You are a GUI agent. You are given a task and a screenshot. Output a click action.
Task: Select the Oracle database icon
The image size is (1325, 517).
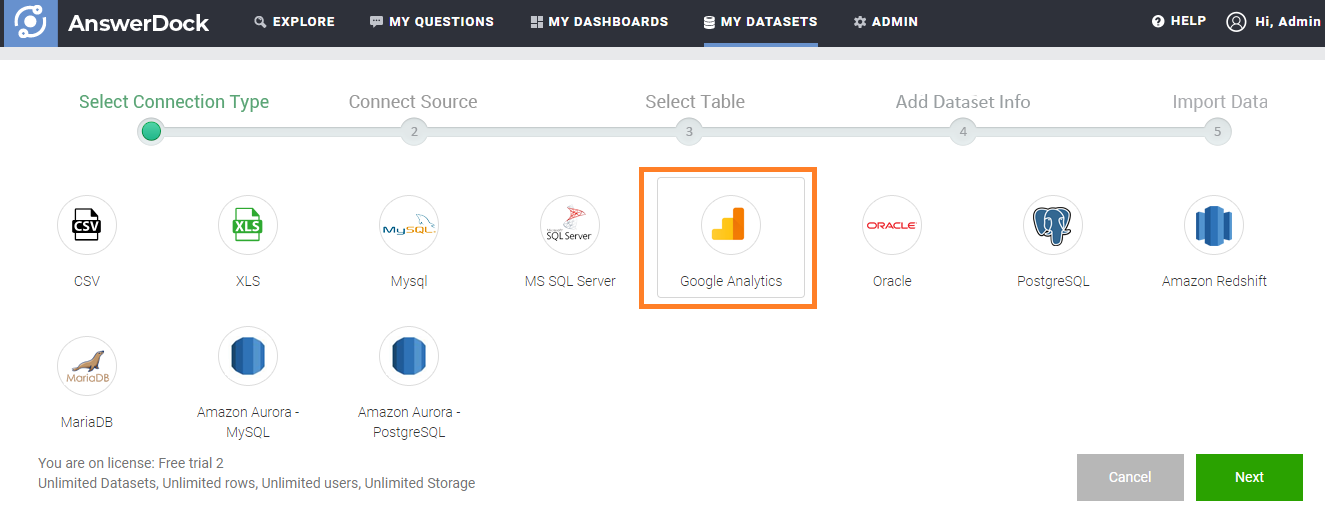point(892,225)
